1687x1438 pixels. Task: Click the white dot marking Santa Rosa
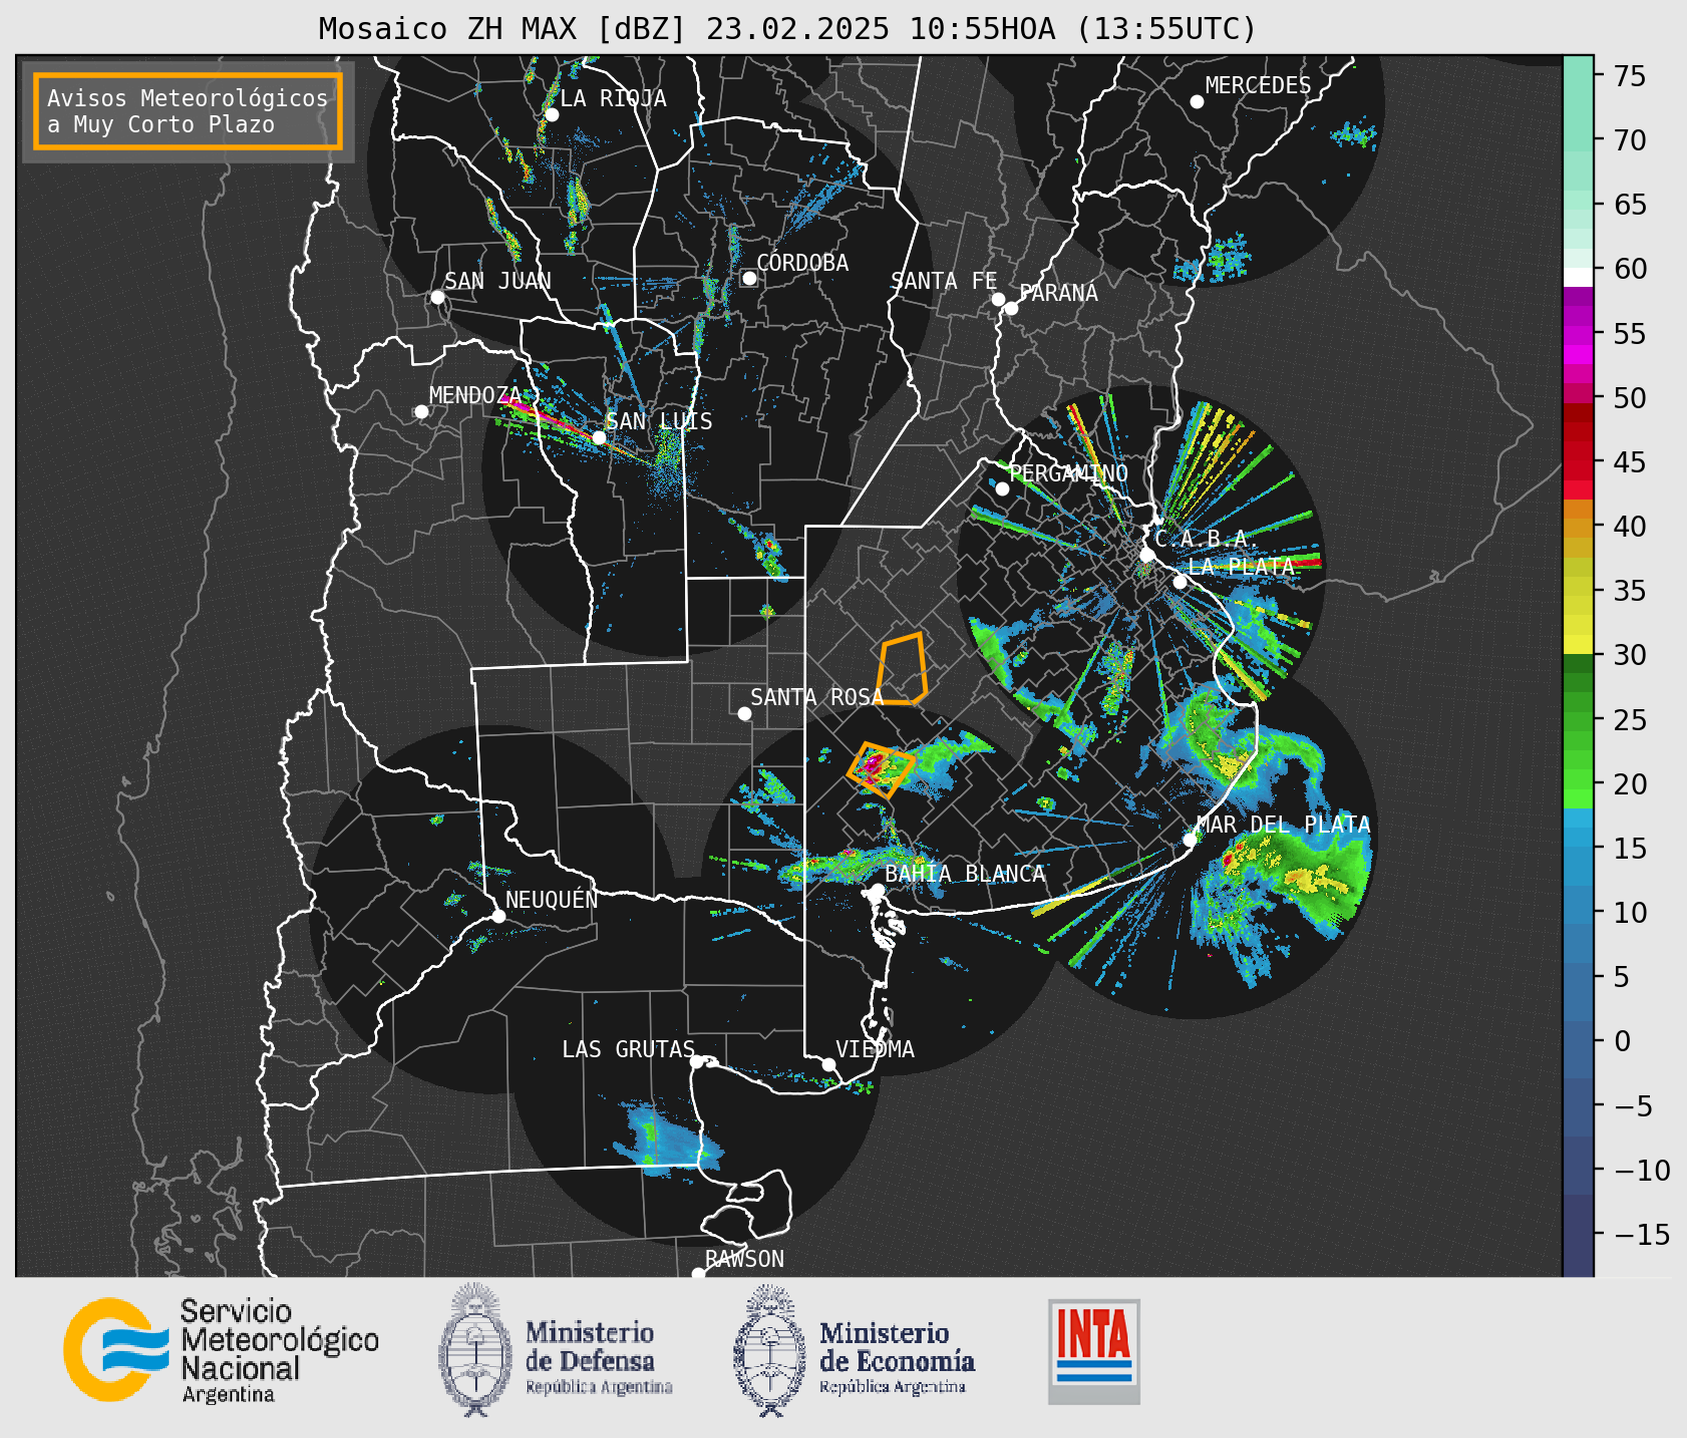coord(744,713)
